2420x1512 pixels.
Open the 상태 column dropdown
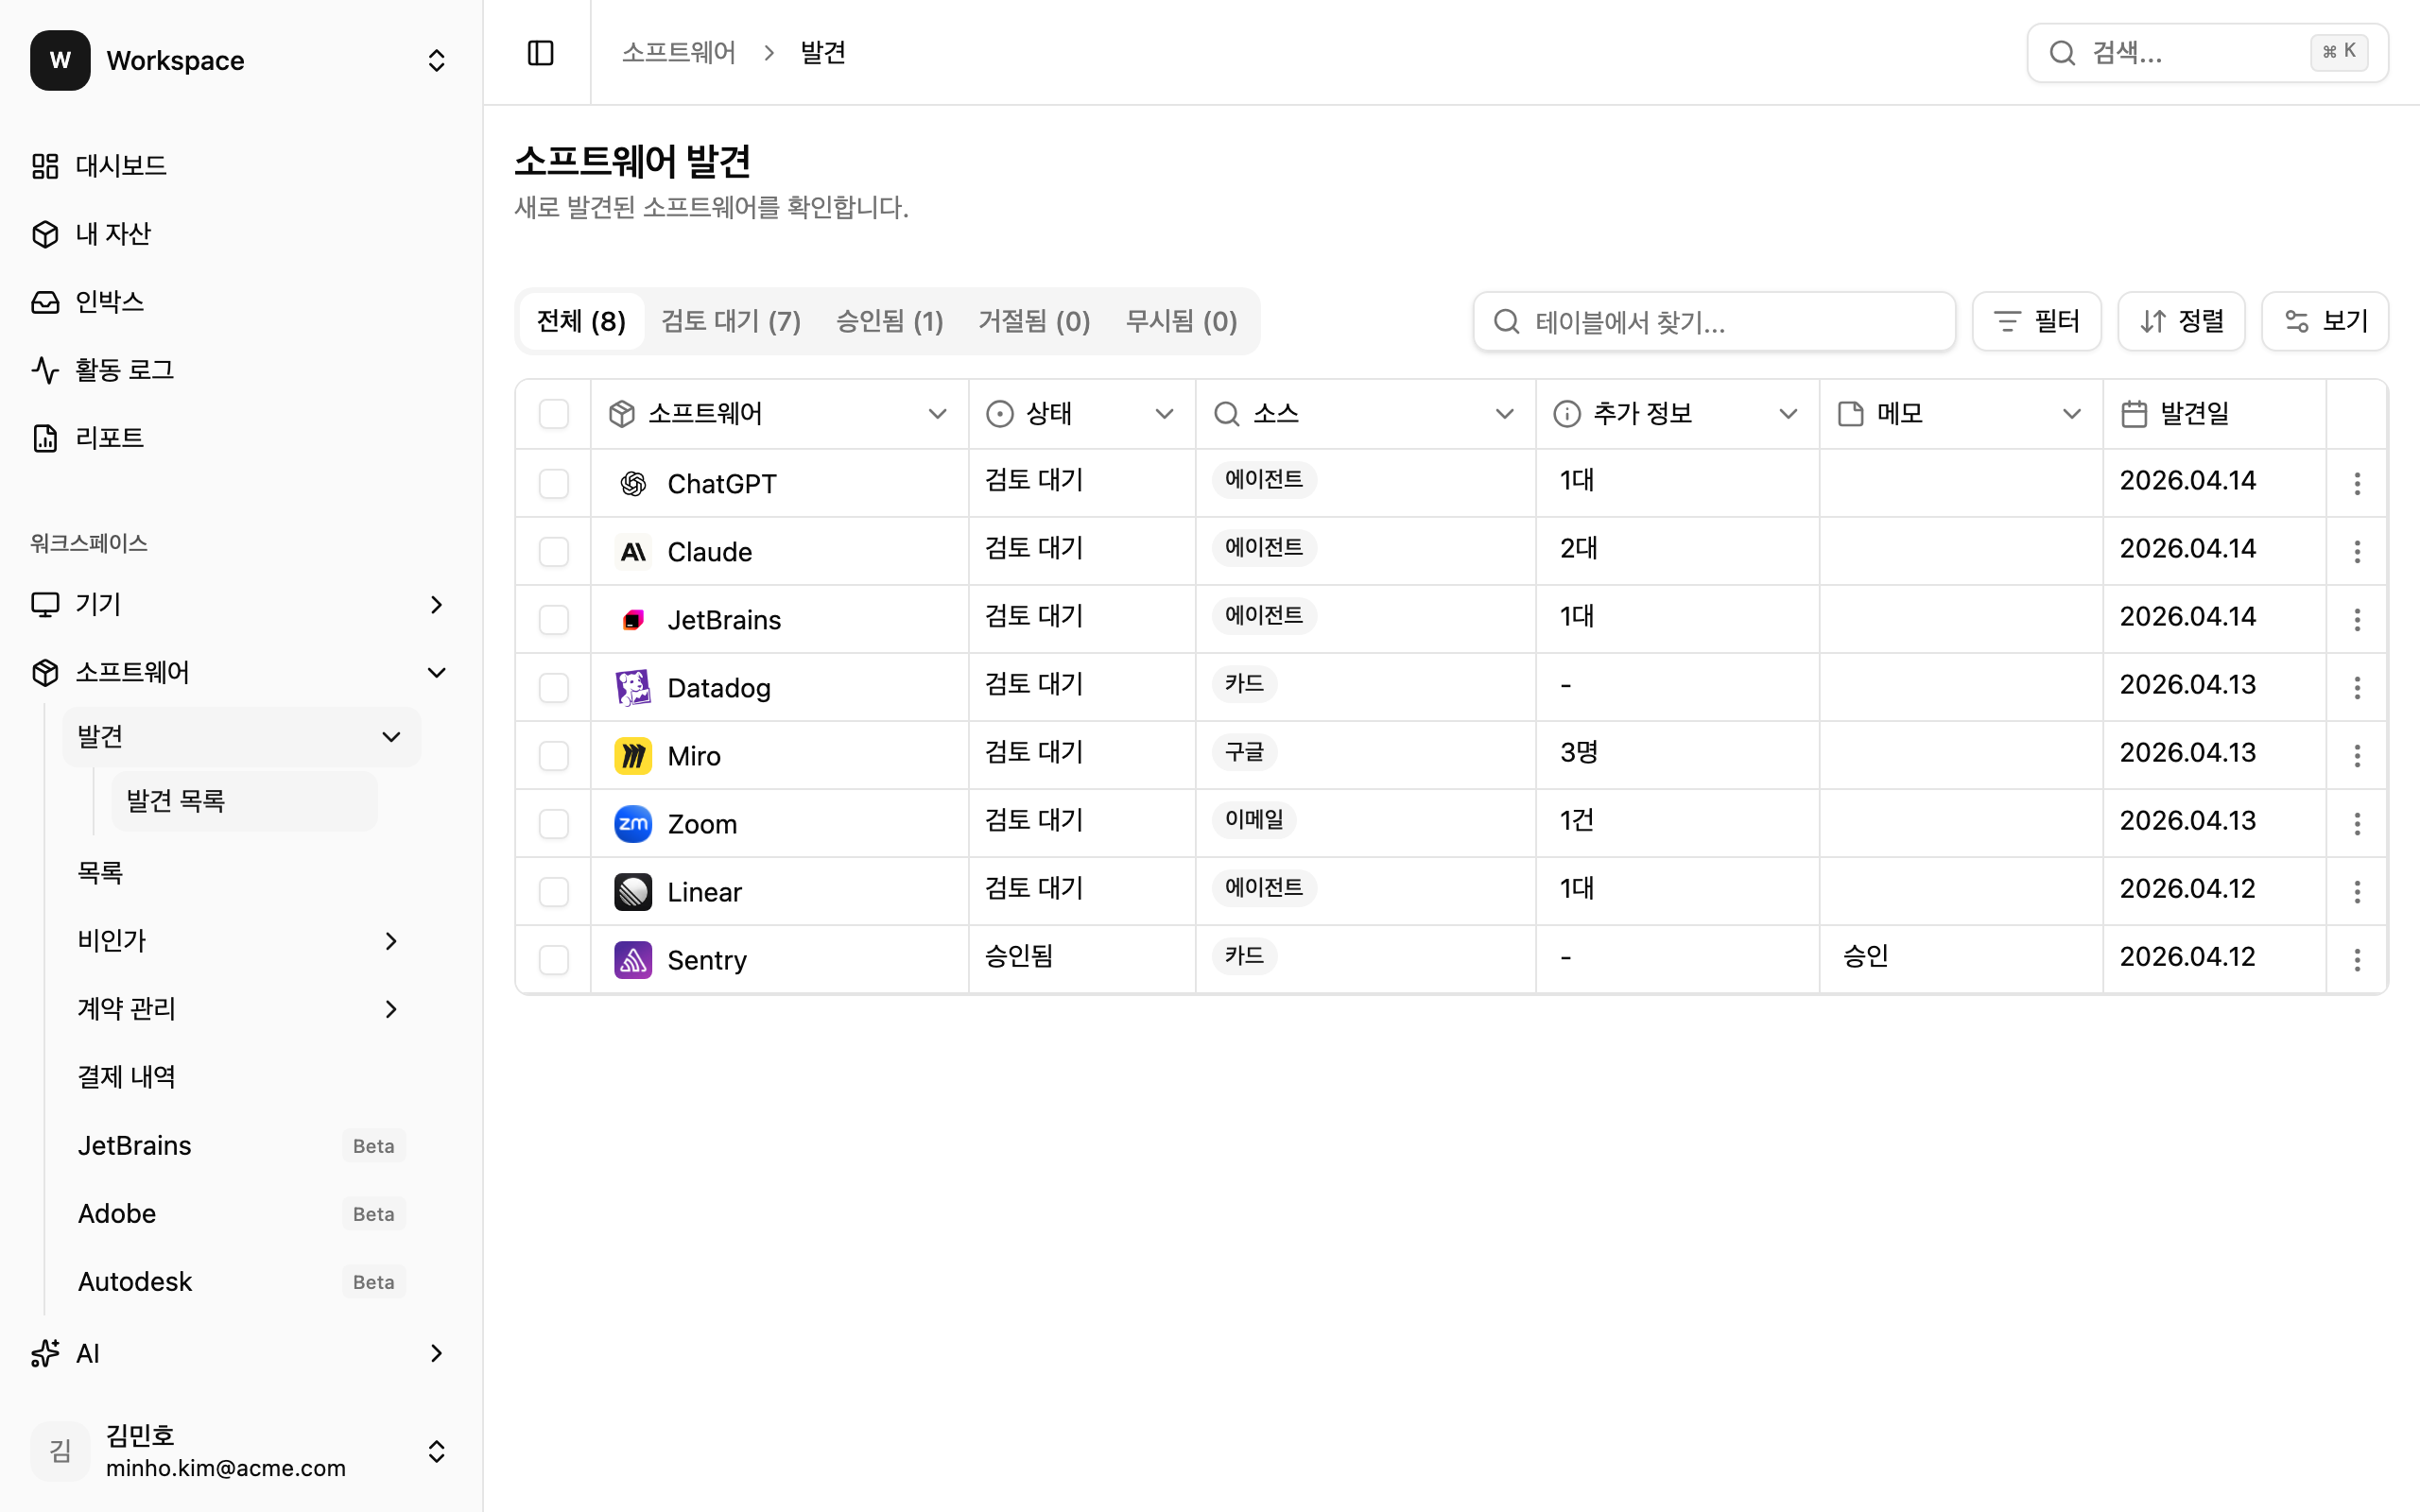pyautogui.click(x=1163, y=414)
